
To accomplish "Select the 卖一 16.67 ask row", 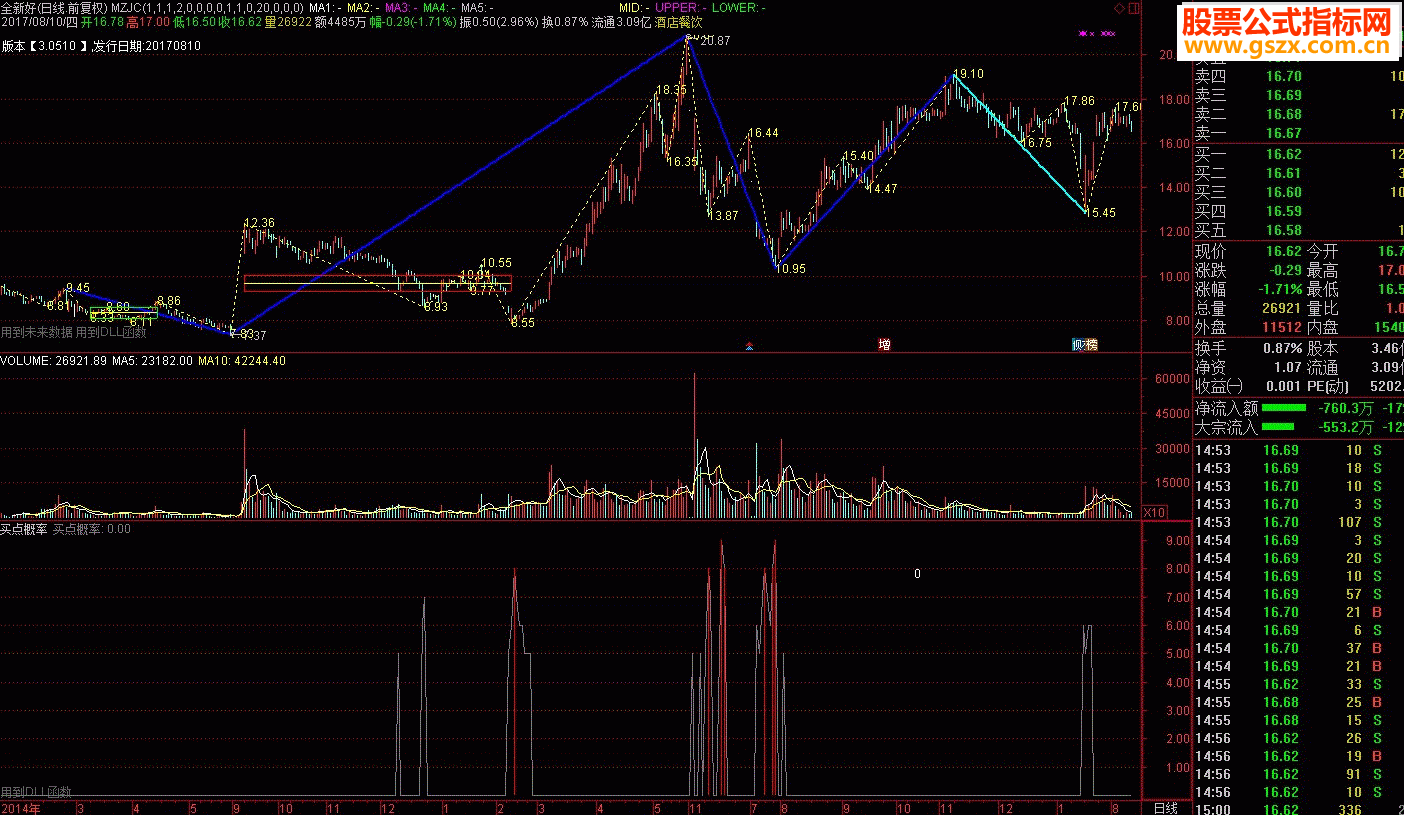I will coord(1298,133).
